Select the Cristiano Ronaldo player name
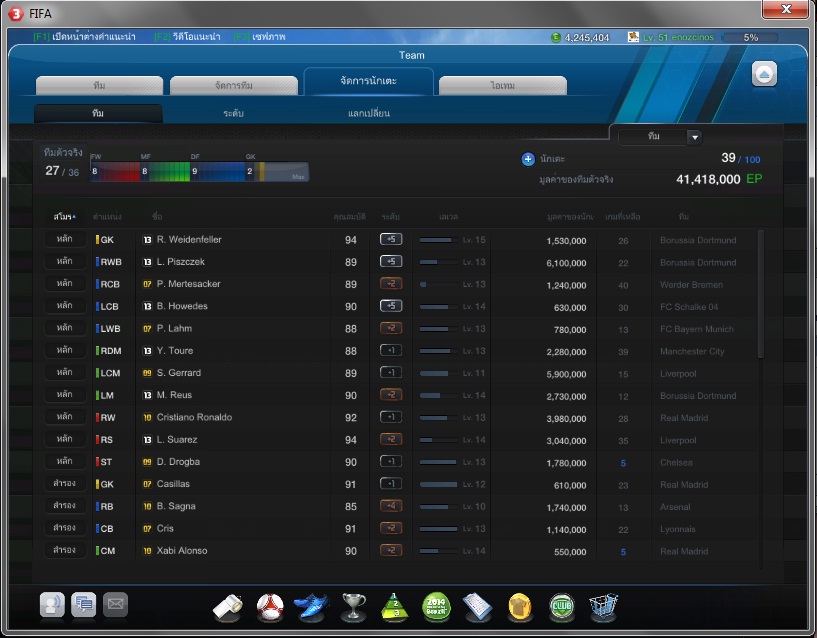Image resolution: width=817 pixels, height=638 pixels. 194,417
